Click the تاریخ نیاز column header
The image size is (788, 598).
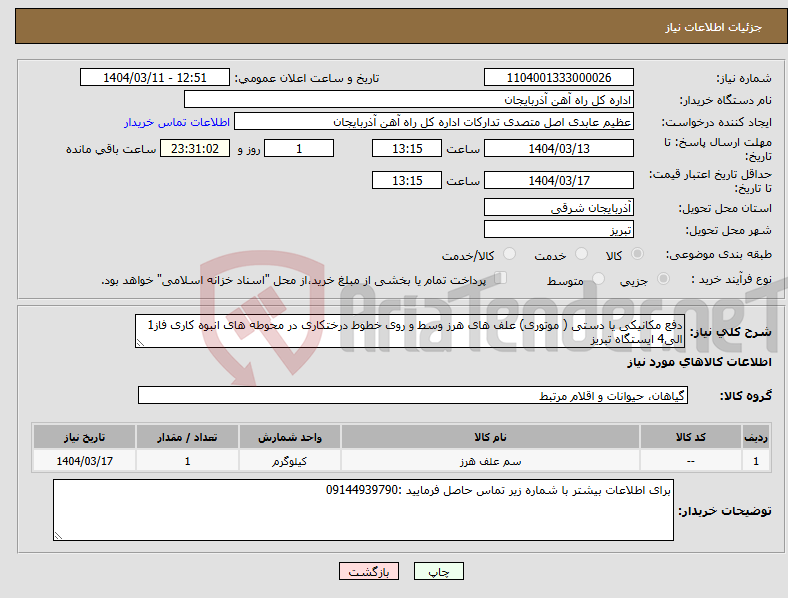(x=84, y=437)
